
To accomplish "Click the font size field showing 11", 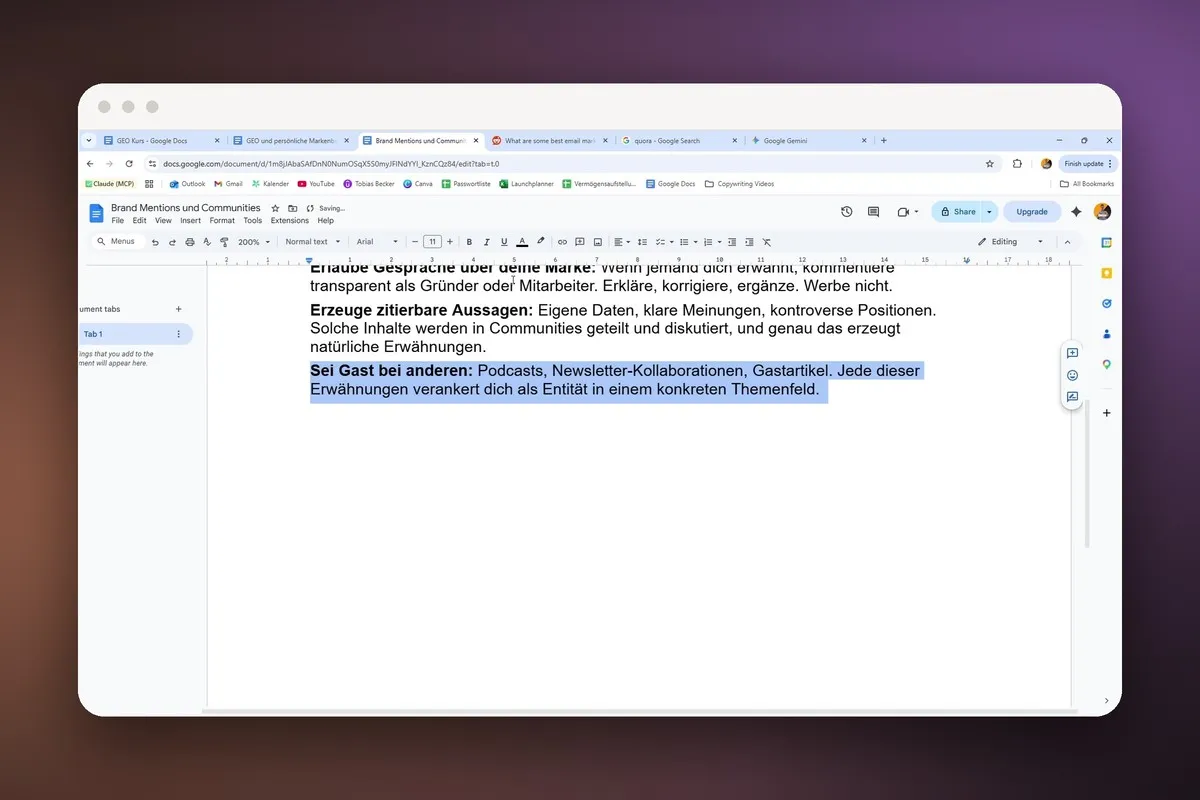I will tap(432, 242).
